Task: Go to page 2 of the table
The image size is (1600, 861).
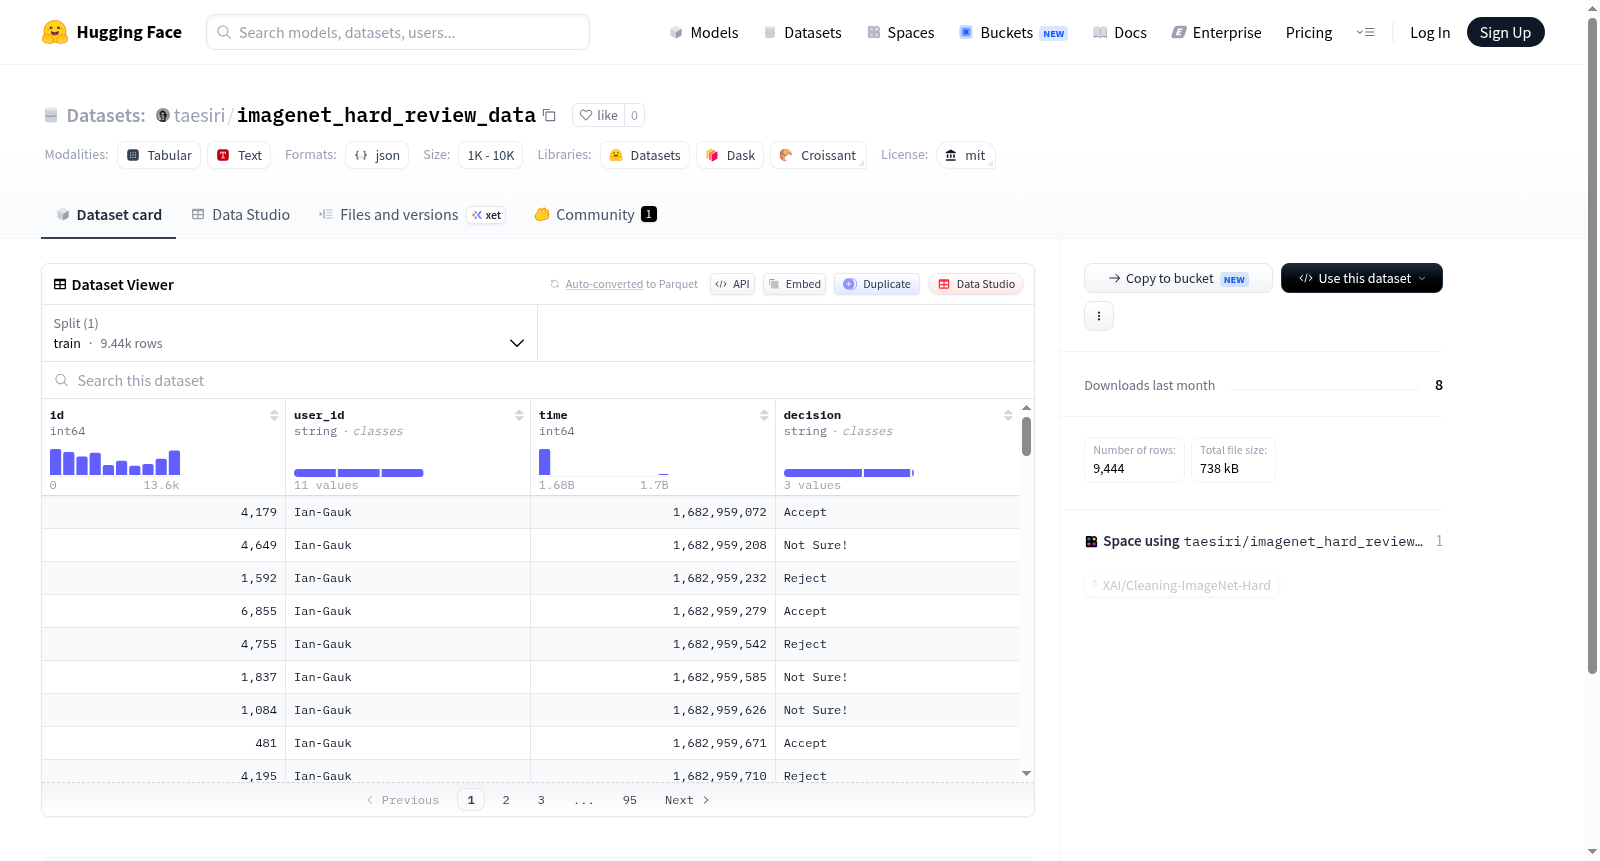Action: pyautogui.click(x=506, y=800)
